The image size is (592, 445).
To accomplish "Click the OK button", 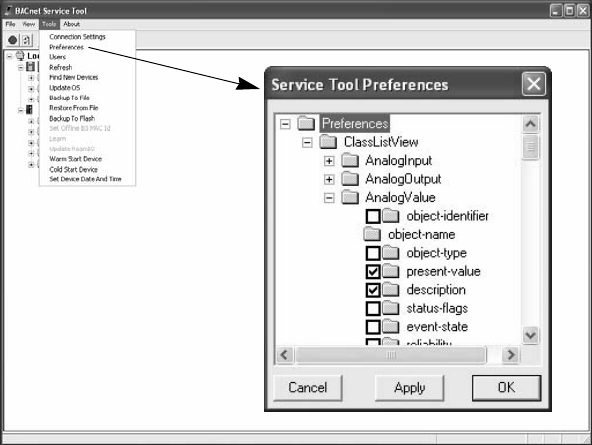I will [506, 388].
